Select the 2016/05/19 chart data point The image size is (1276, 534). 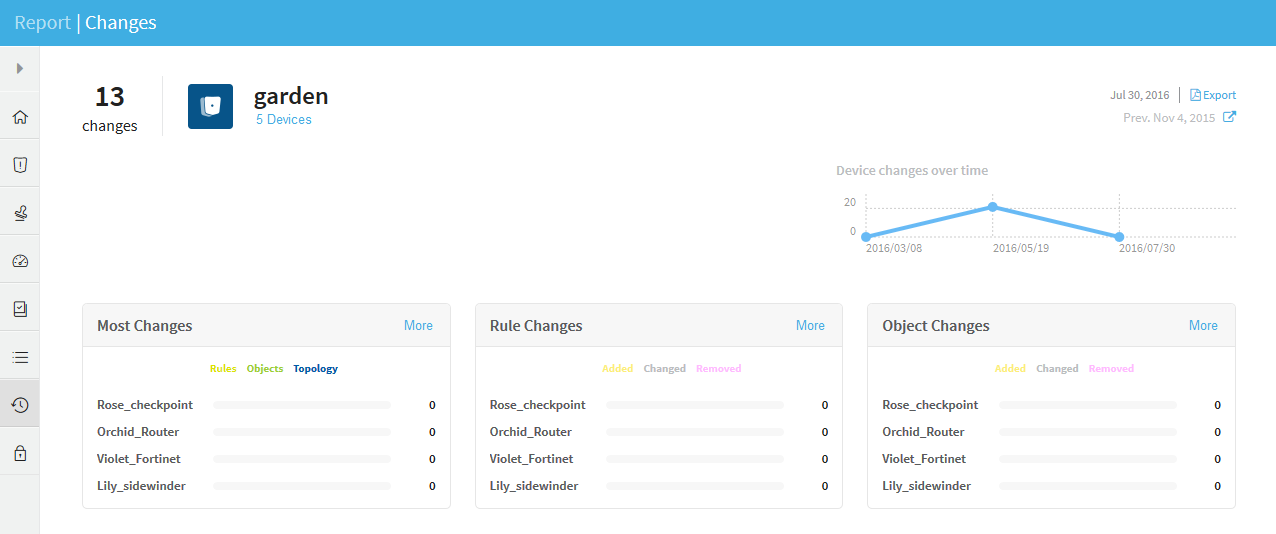992,207
